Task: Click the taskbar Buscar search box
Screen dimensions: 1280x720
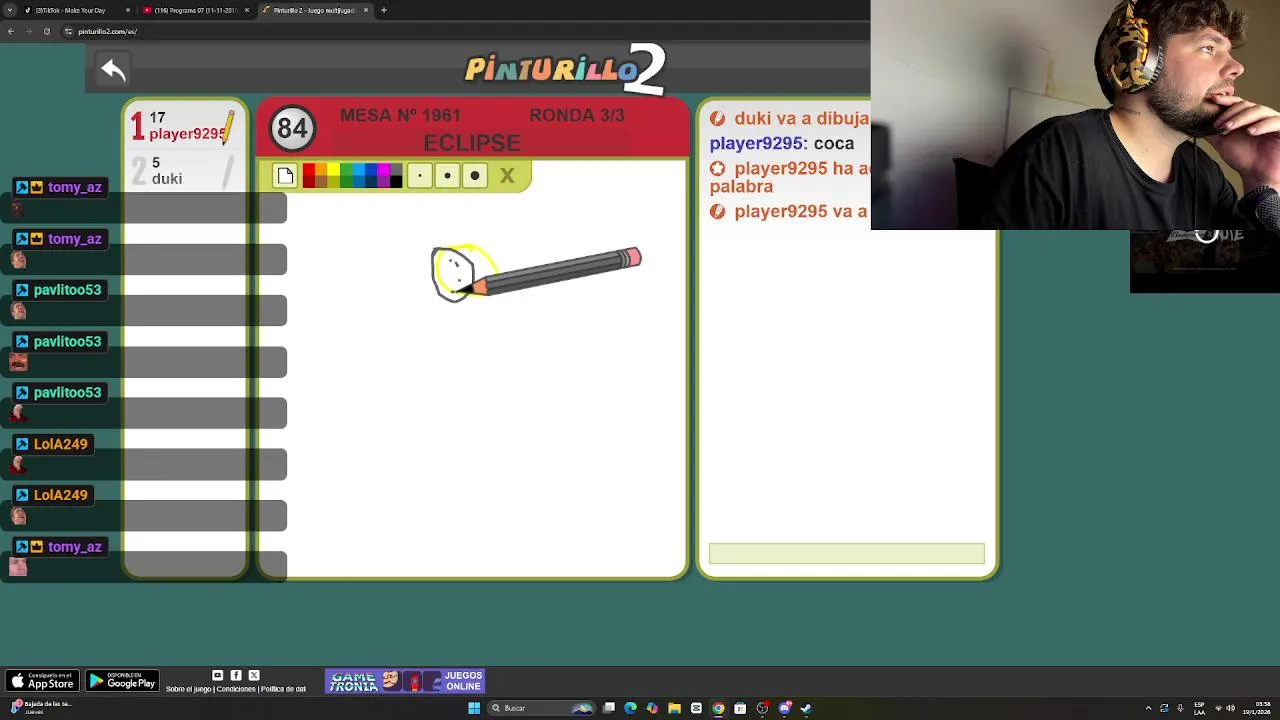Action: pos(541,708)
